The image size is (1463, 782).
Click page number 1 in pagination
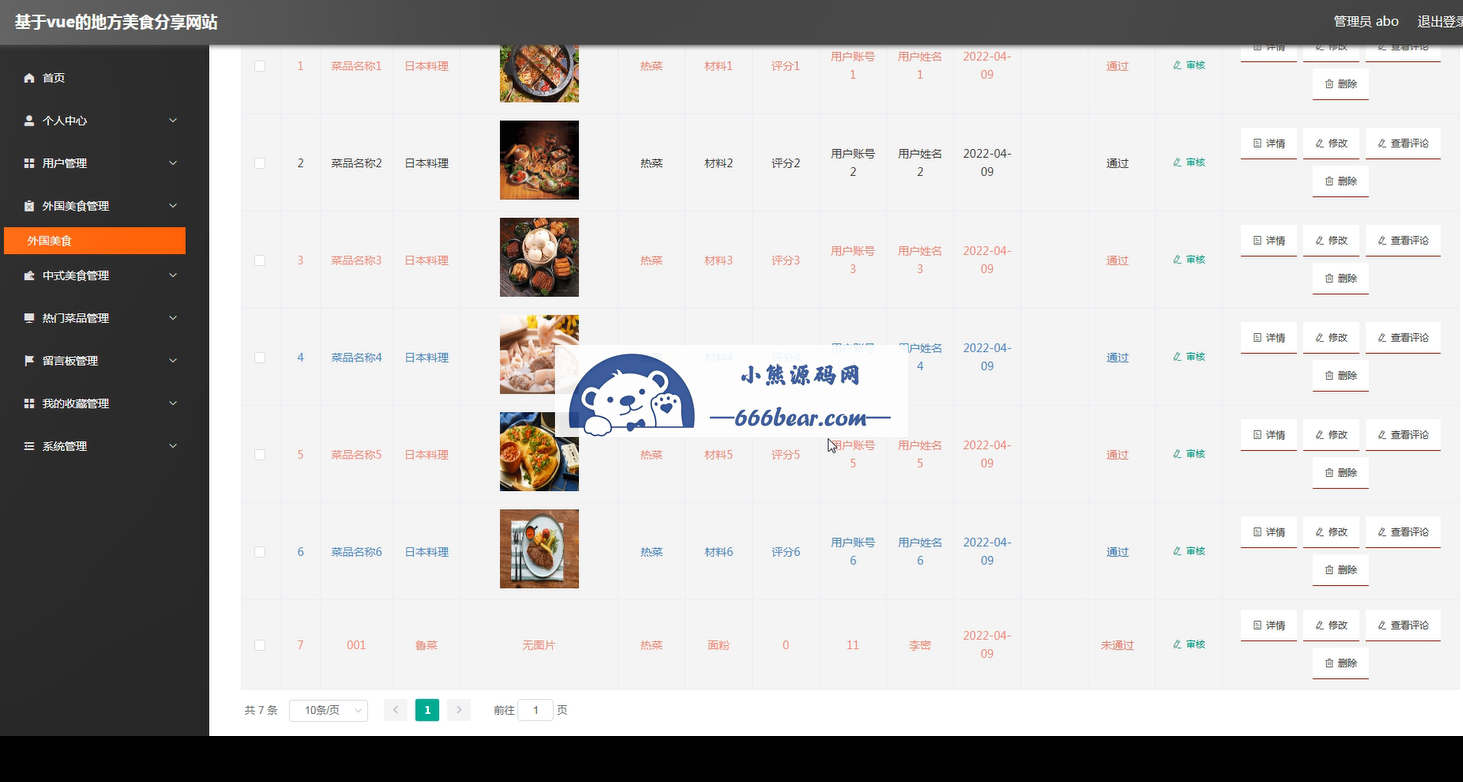[x=427, y=710]
